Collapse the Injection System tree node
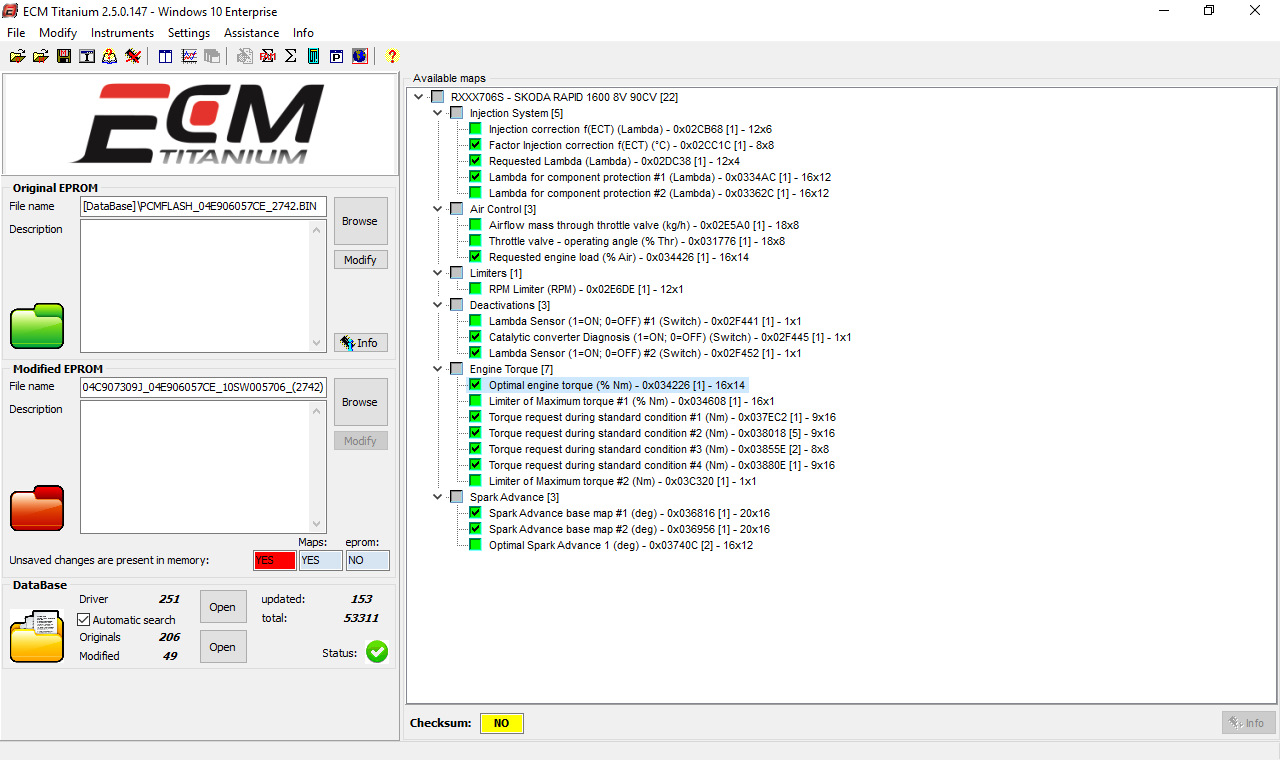This screenshot has height=760, width=1280. coord(438,113)
